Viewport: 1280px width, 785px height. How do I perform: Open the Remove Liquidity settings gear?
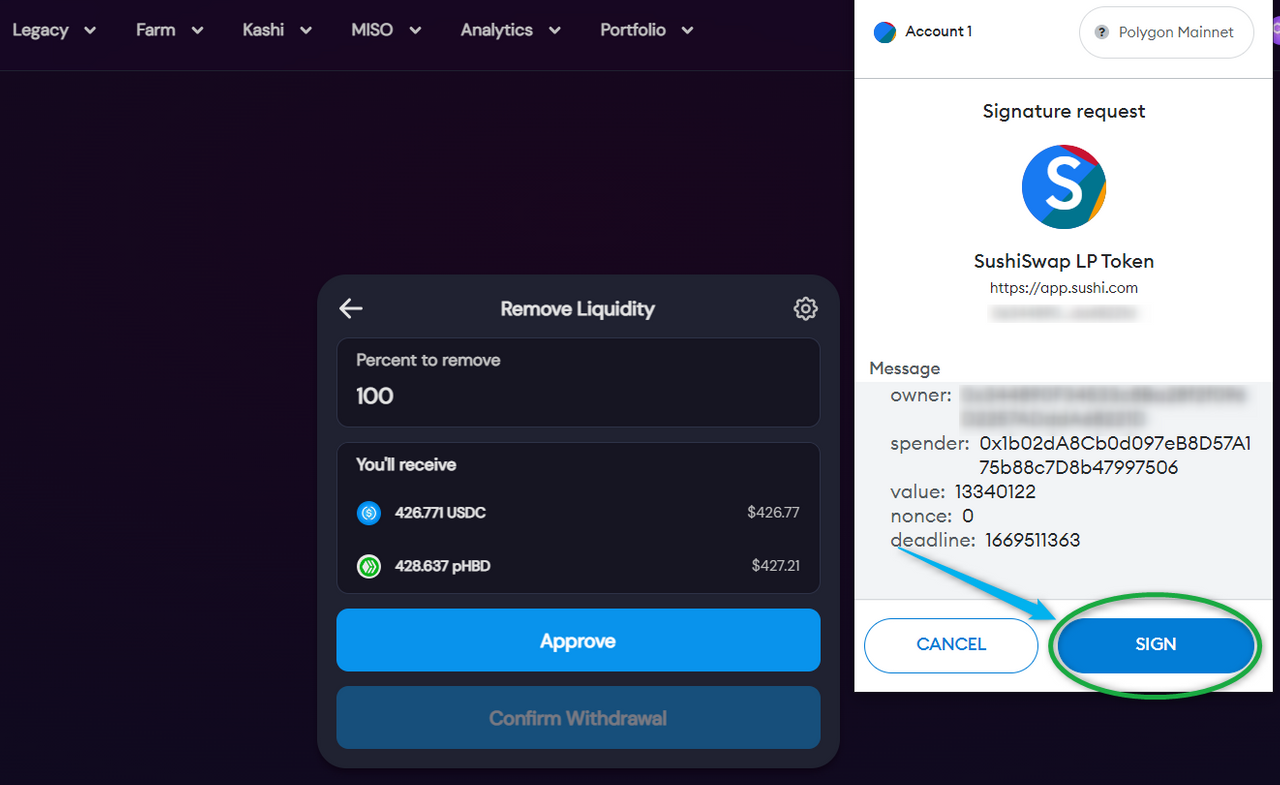[x=805, y=309]
